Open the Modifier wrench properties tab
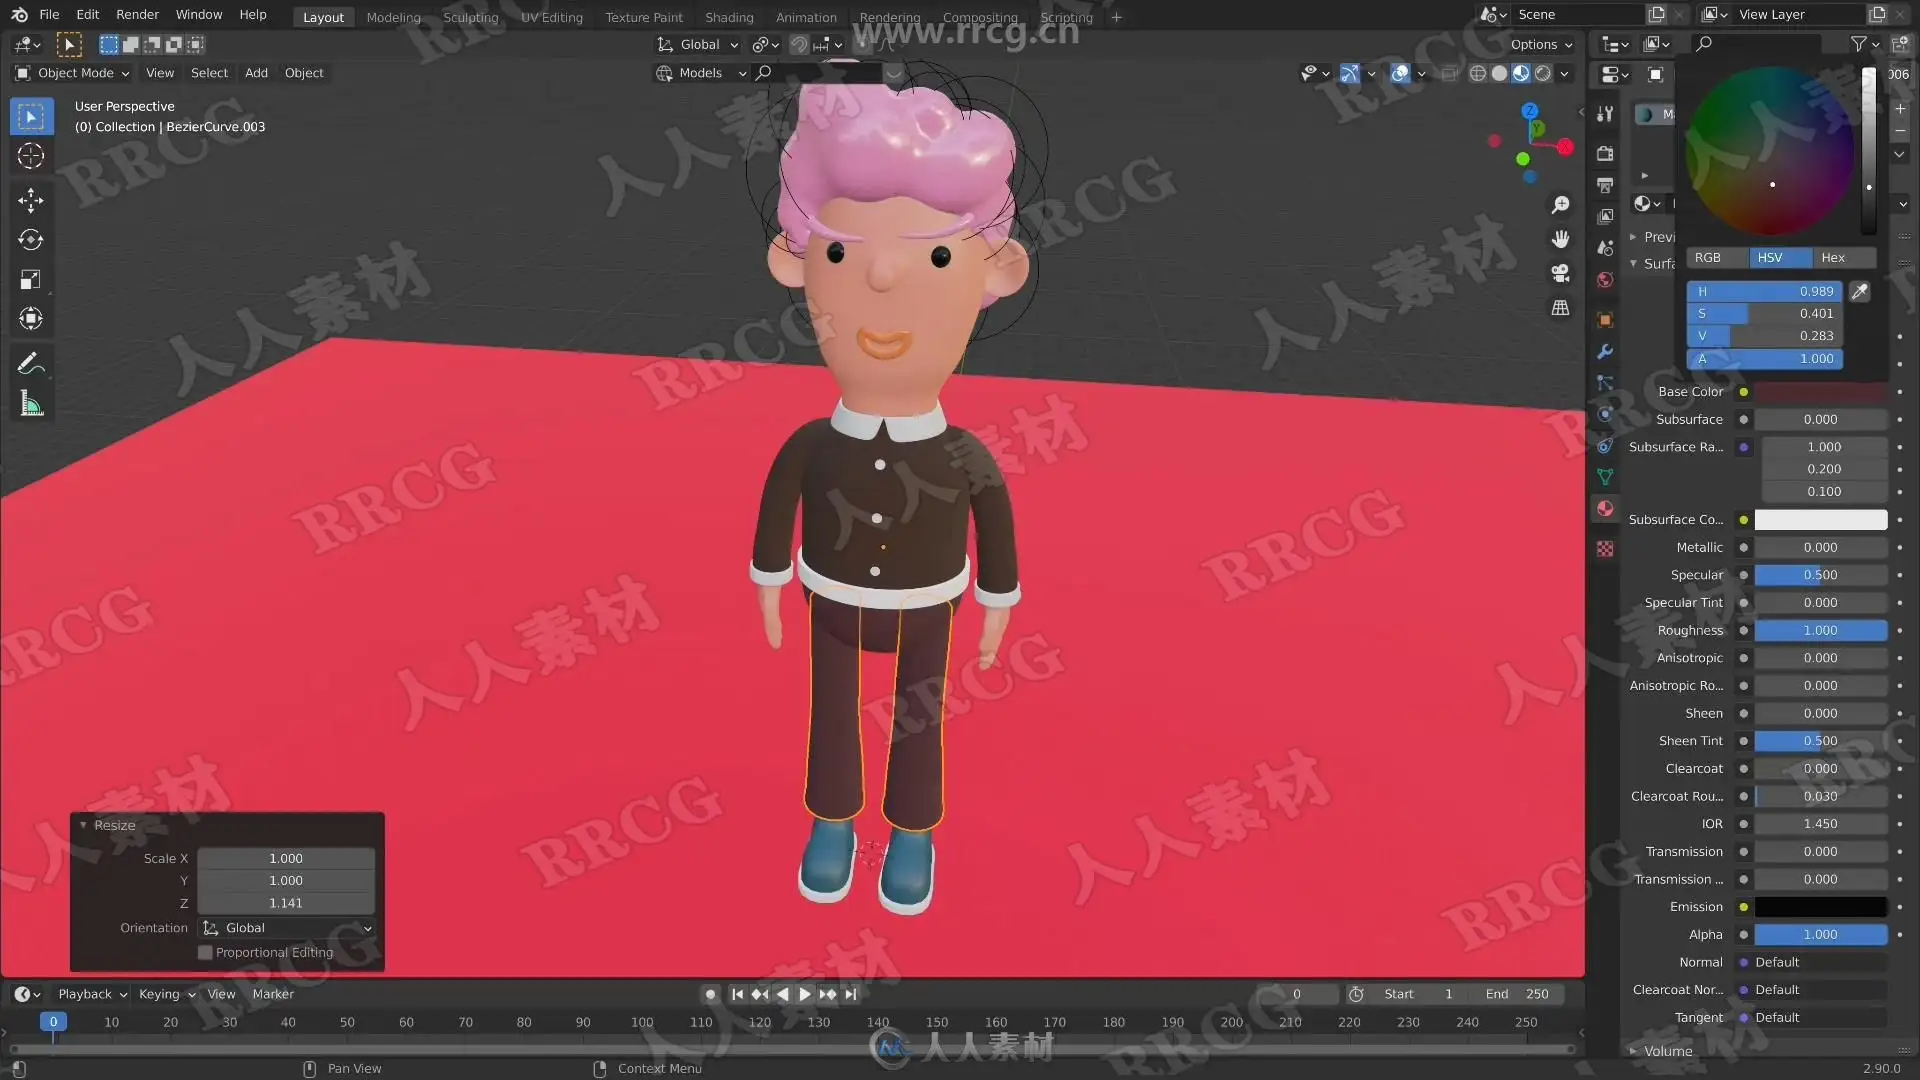This screenshot has width=1920, height=1080. click(x=1605, y=352)
